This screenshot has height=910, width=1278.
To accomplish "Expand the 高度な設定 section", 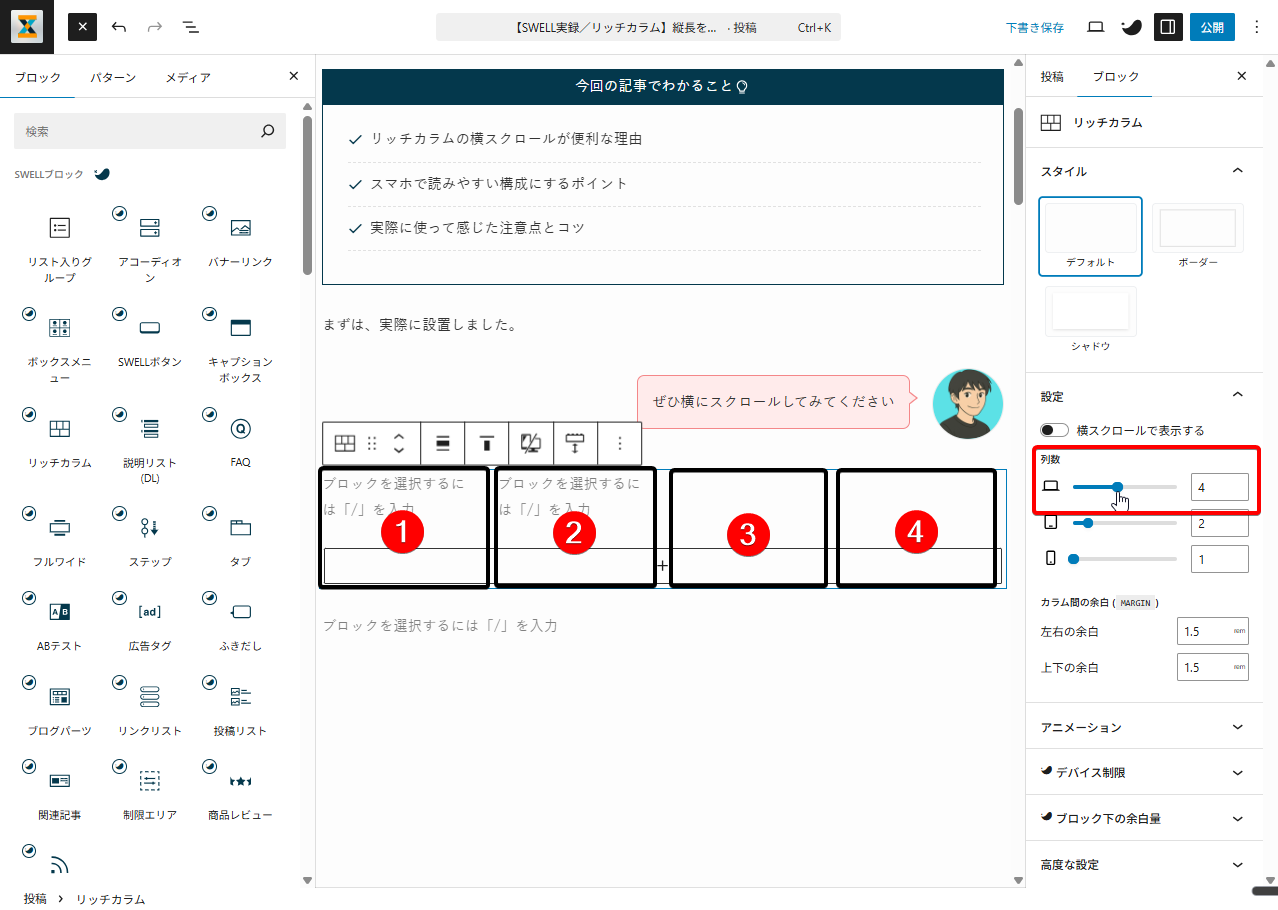I will pos(1140,864).
